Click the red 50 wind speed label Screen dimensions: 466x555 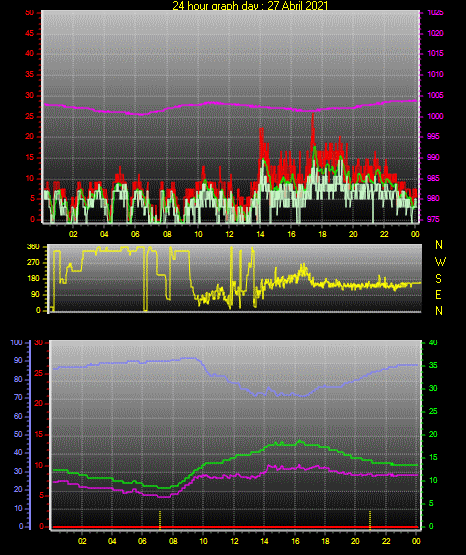tap(30, 13)
